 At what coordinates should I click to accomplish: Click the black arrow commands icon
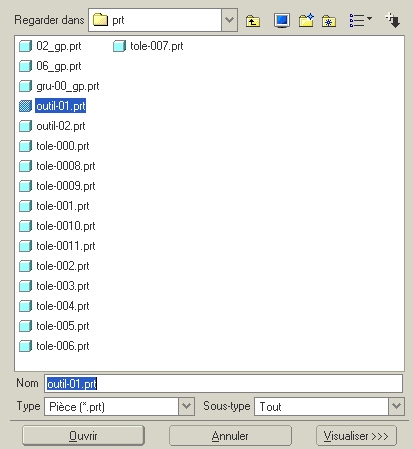coord(393,21)
